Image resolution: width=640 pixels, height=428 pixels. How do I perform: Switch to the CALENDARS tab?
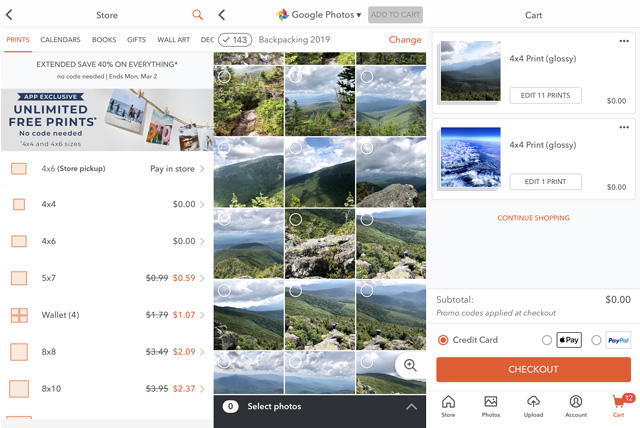tap(60, 40)
